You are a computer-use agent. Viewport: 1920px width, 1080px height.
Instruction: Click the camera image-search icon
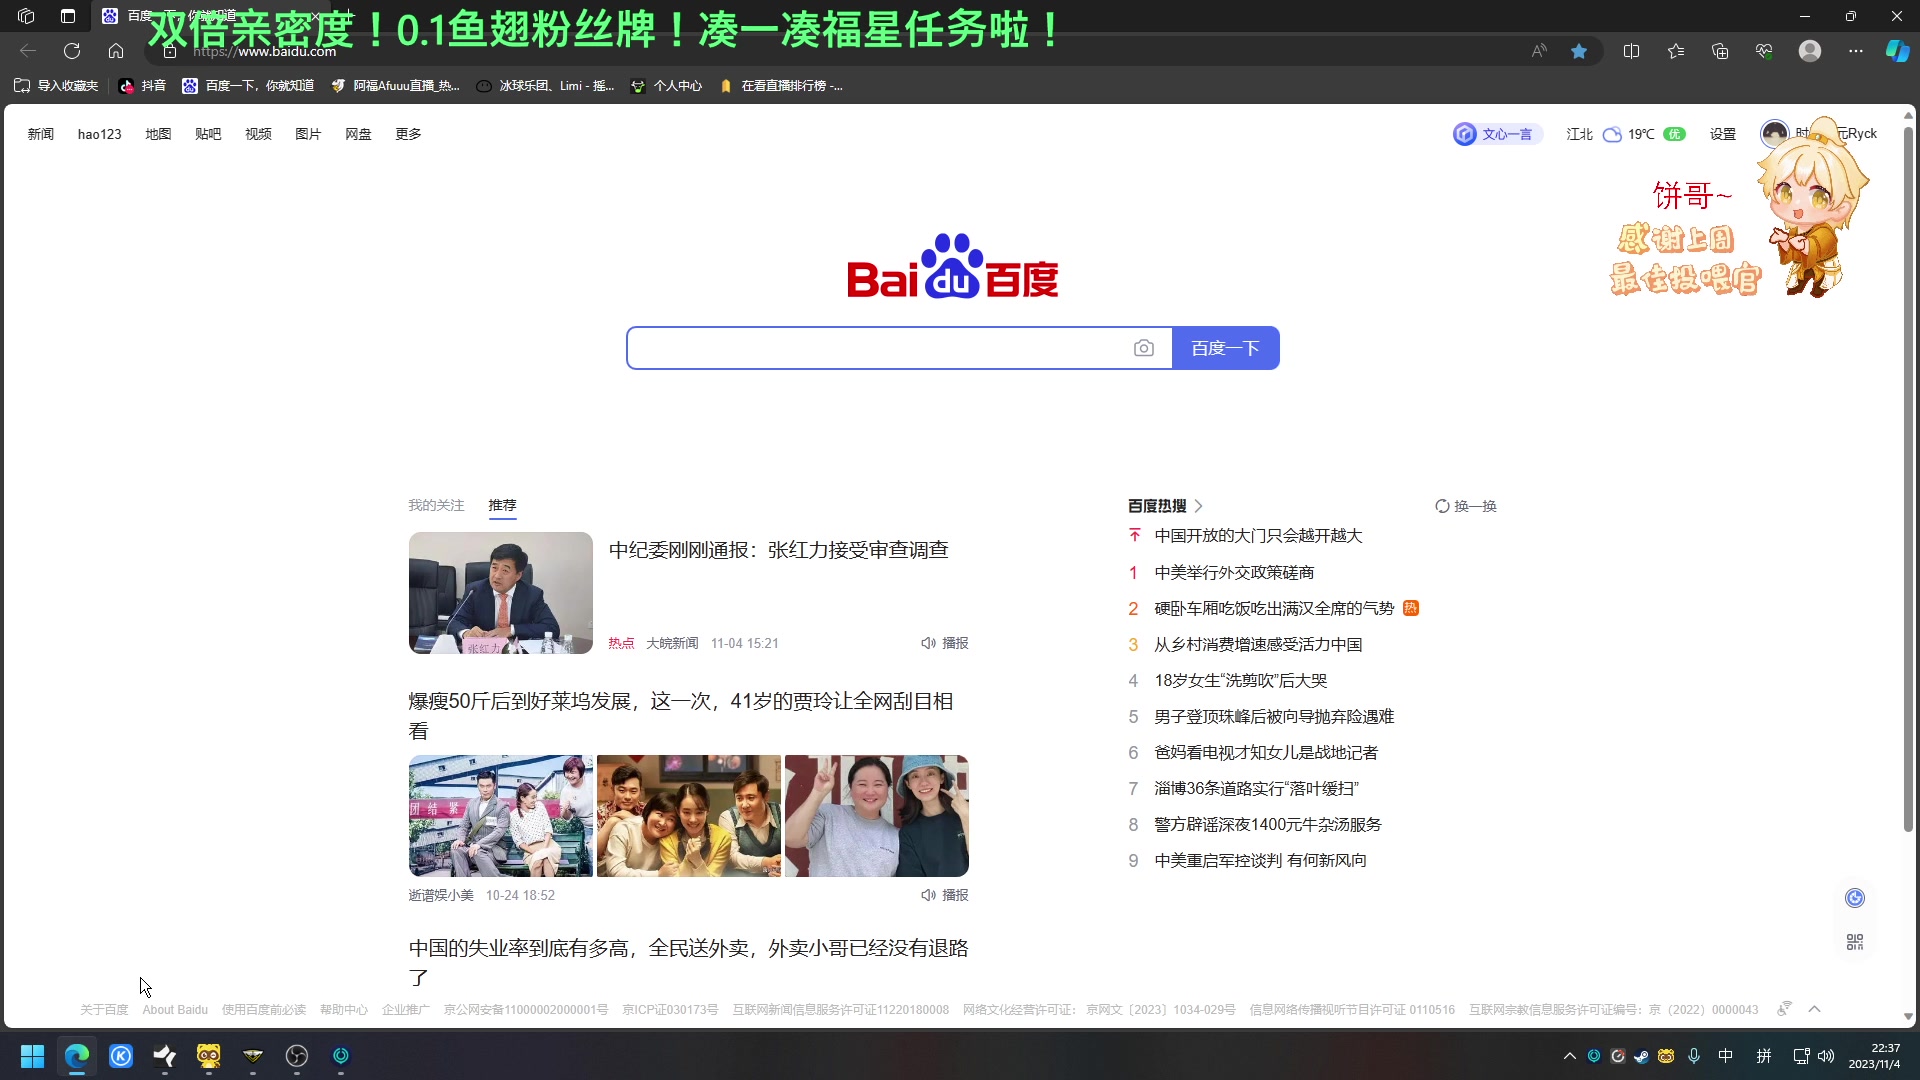(x=1143, y=348)
